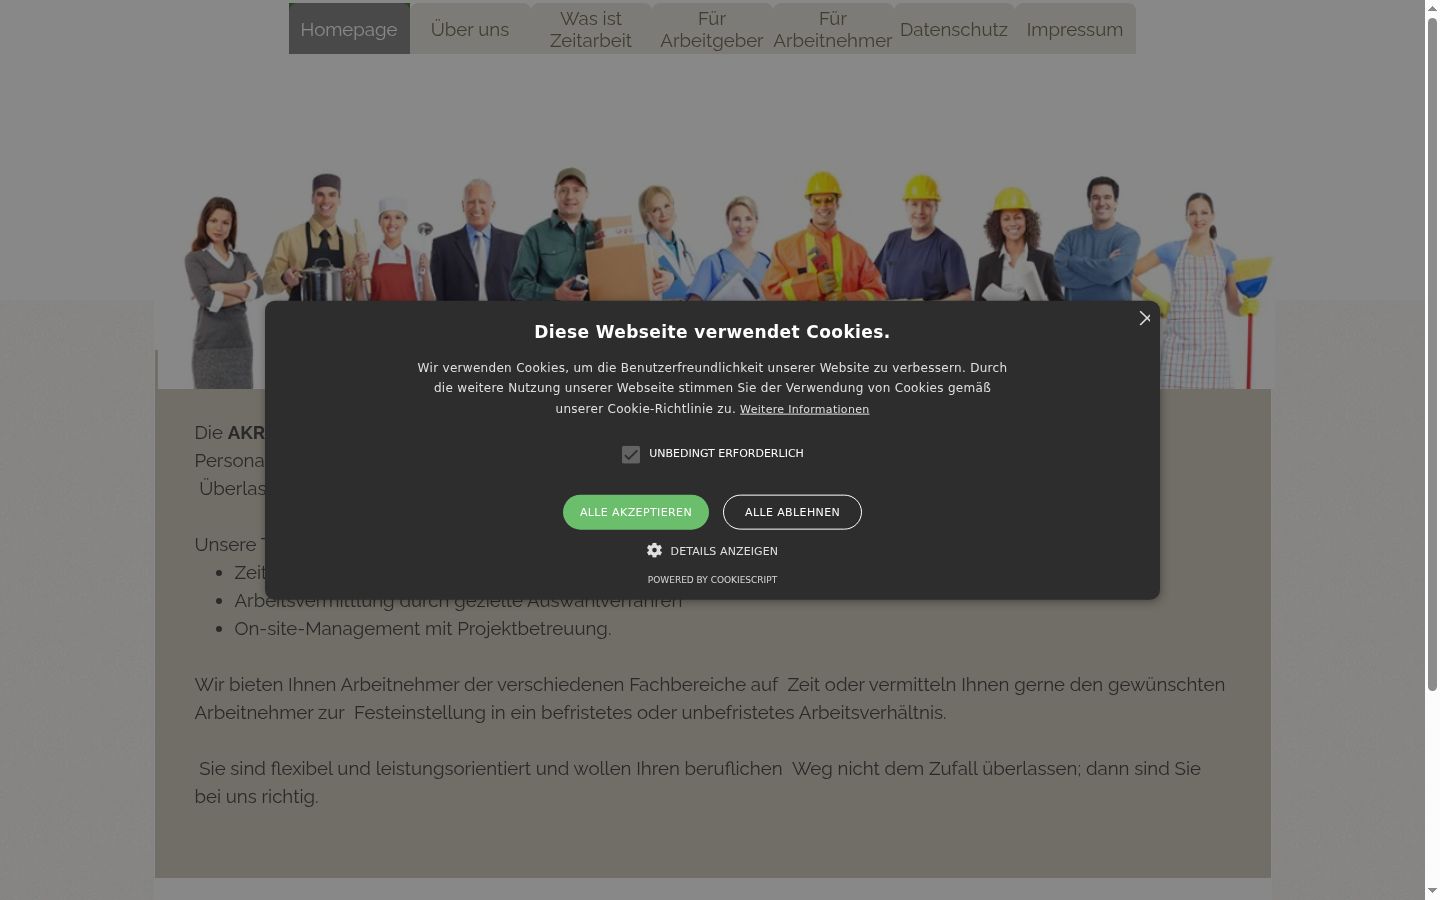1440x900 pixels.
Task: Open the Impressum page
Action: pos(1075,29)
